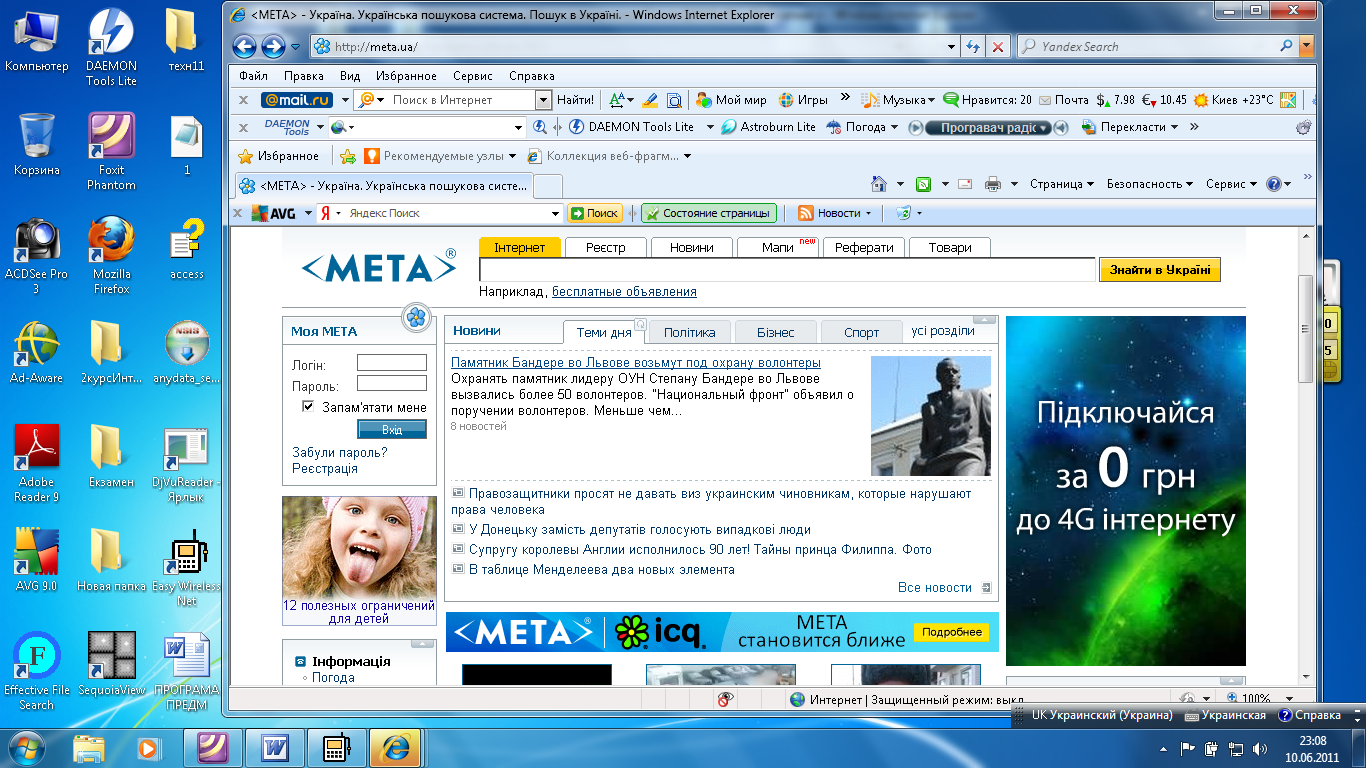Click the Word icon on the taskbar
The width and height of the screenshot is (1366, 768).
273,748
